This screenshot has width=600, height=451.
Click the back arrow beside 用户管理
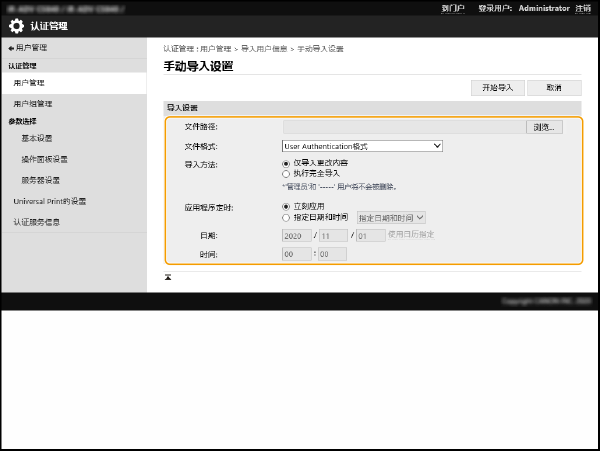tap(11, 48)
